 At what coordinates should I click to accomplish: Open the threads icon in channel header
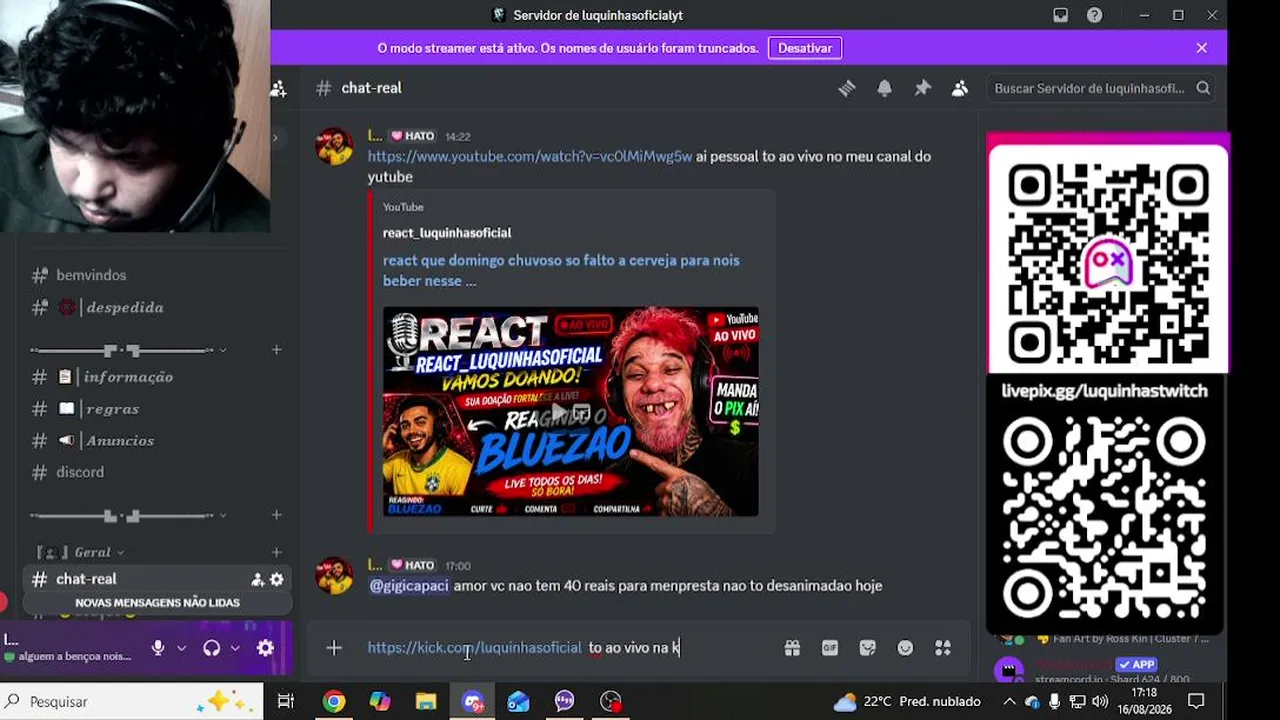coord(847,88)
